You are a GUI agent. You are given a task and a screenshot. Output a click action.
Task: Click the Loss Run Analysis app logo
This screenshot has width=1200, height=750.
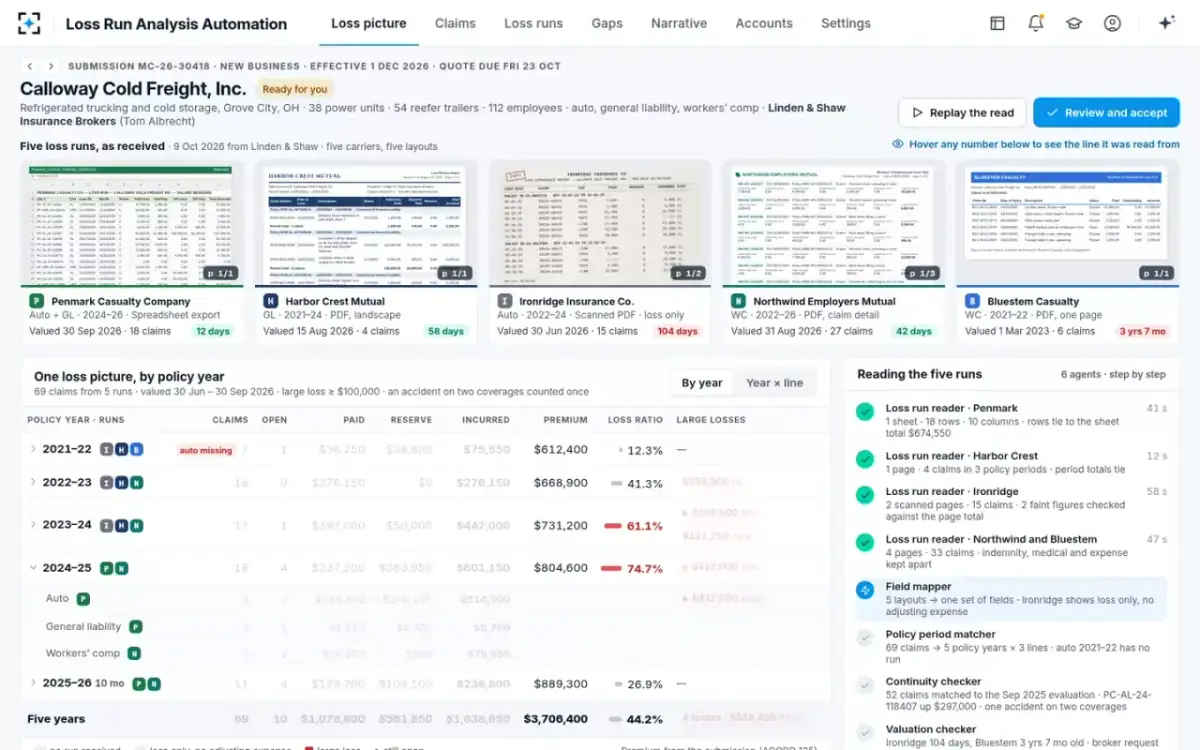29,23
